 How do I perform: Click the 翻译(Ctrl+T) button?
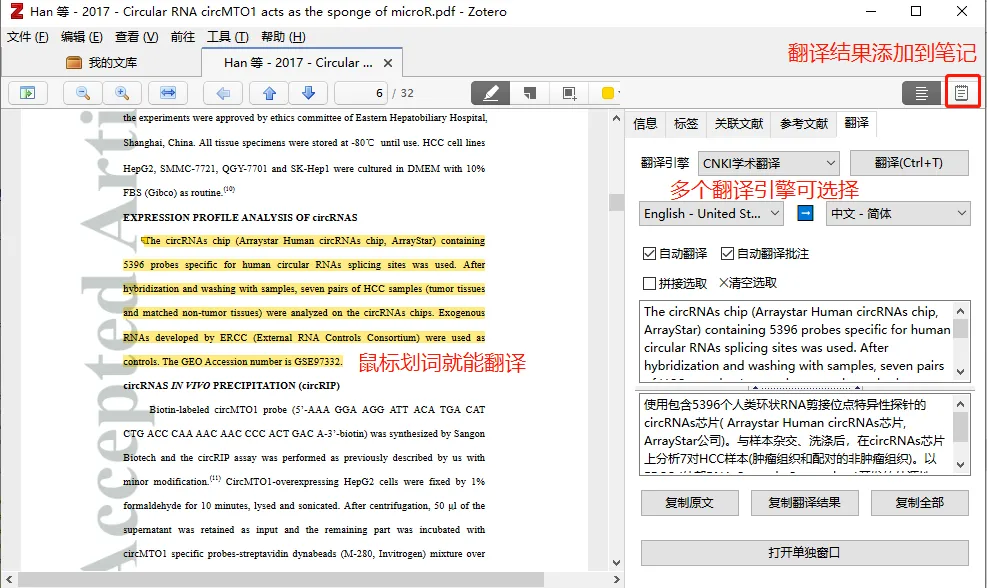tap(909, 163)
